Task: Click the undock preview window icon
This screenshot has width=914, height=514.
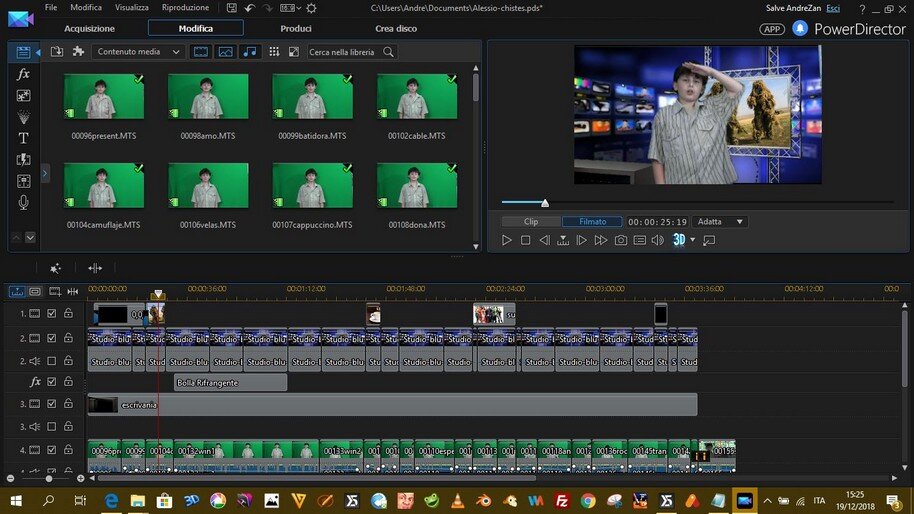Action: tap(709, 240)
